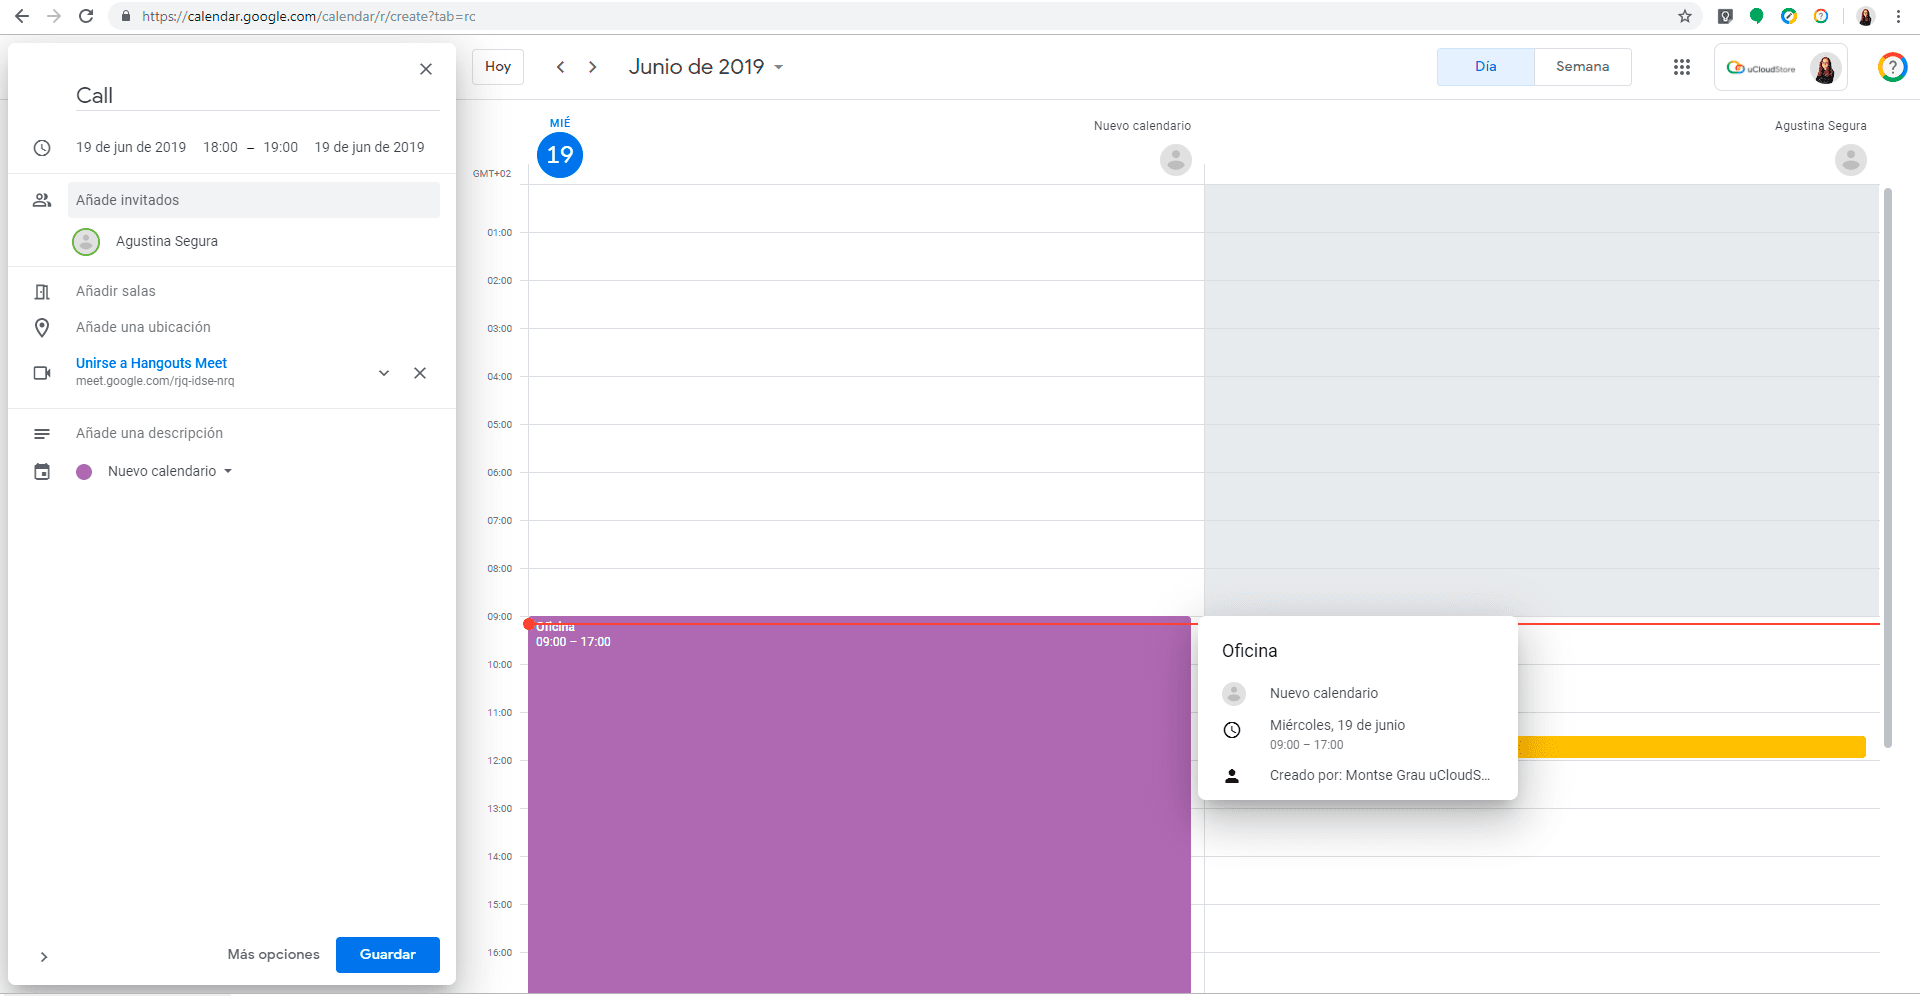Go to next day arrow
The width and height of the screenshot is (1920, 996).
[593, 67]
